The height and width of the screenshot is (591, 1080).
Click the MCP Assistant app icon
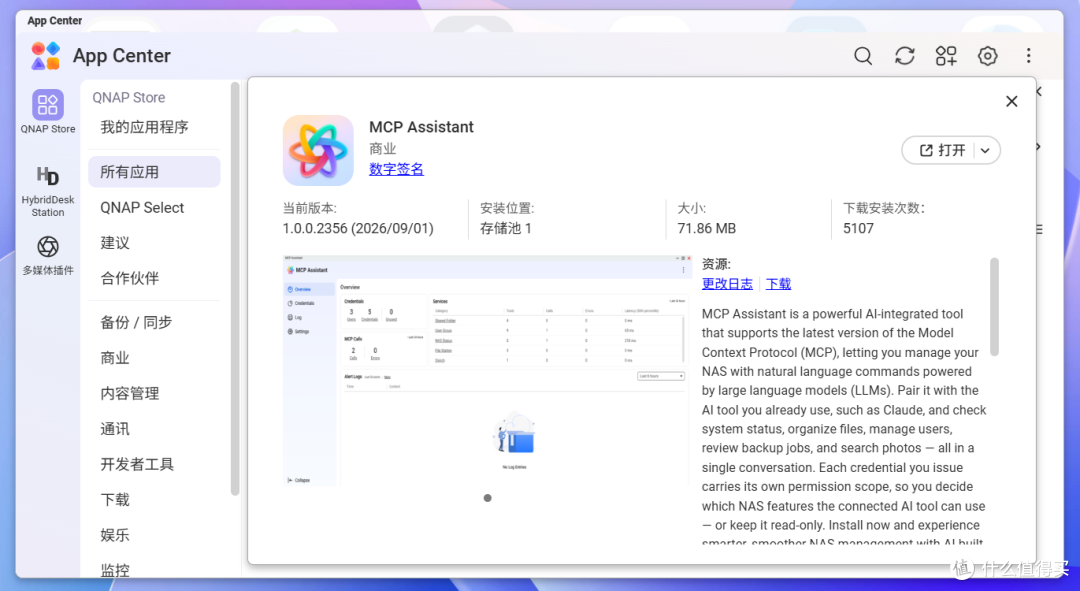(318, 150)
